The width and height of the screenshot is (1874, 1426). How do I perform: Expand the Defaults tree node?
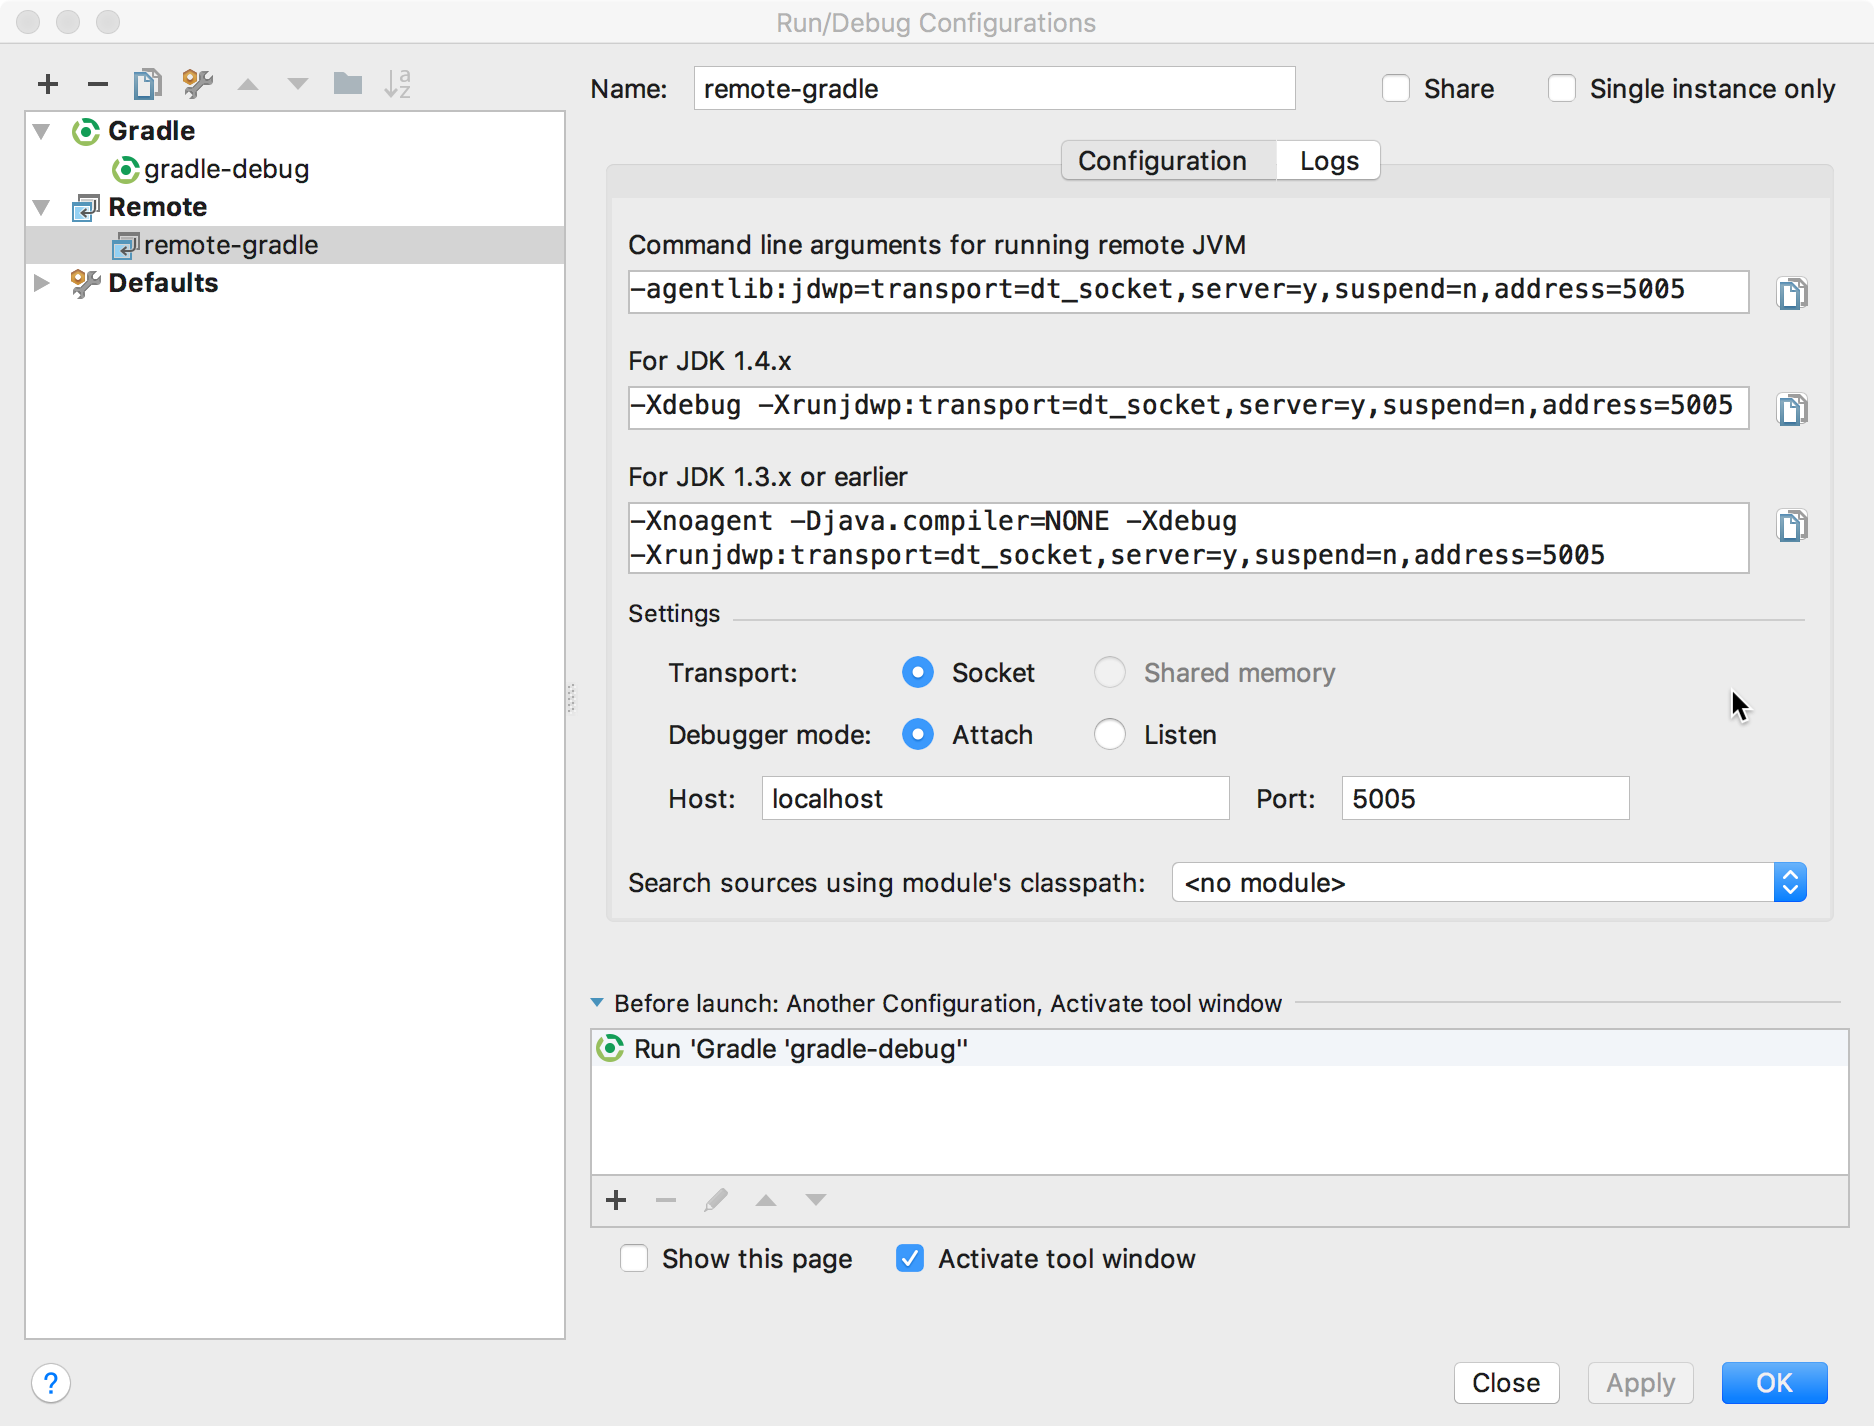pyautogui.click(x=41, y=283)
